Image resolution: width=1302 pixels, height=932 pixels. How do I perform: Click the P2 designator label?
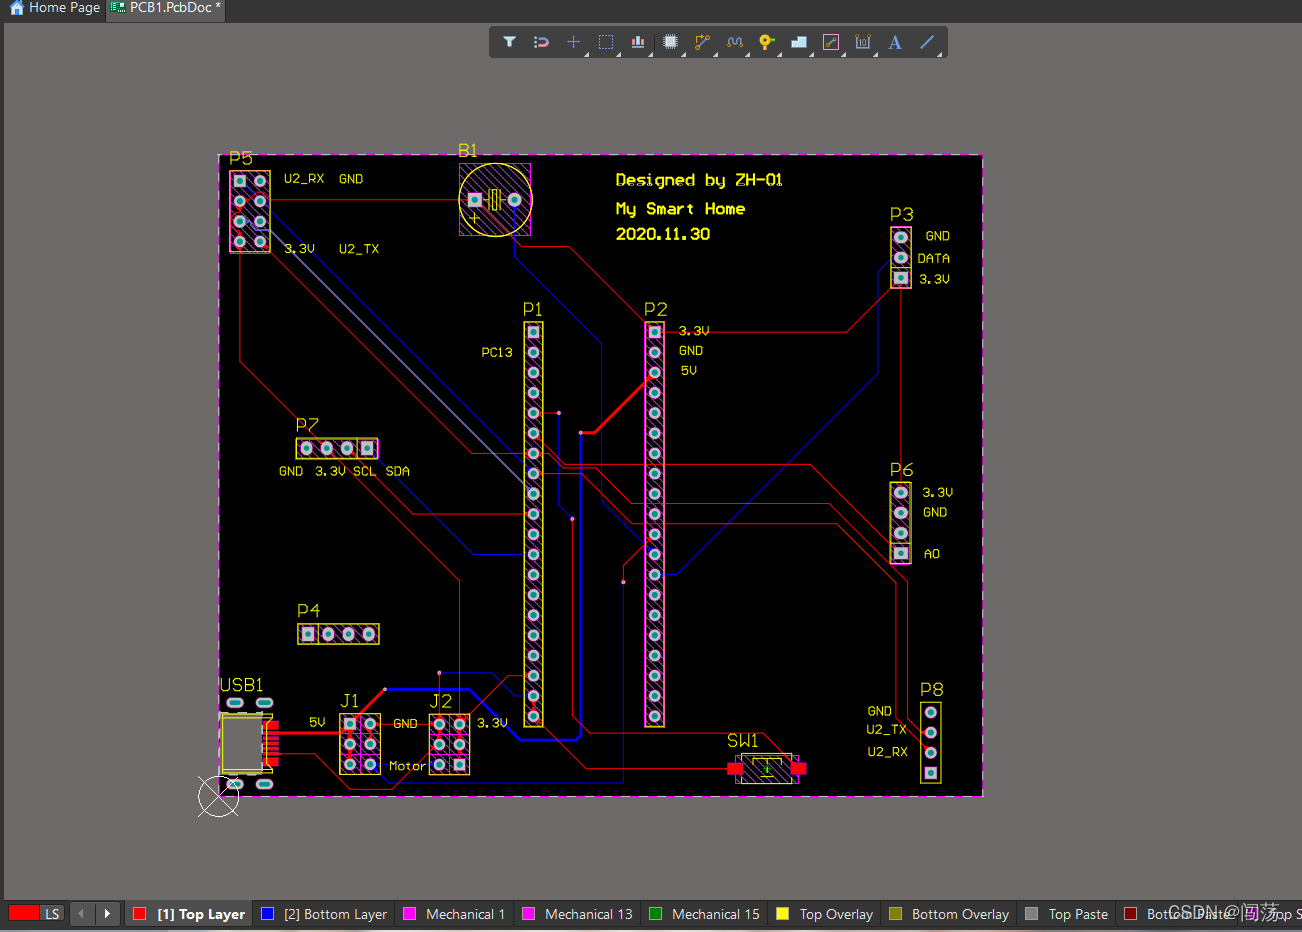point(656,309)
